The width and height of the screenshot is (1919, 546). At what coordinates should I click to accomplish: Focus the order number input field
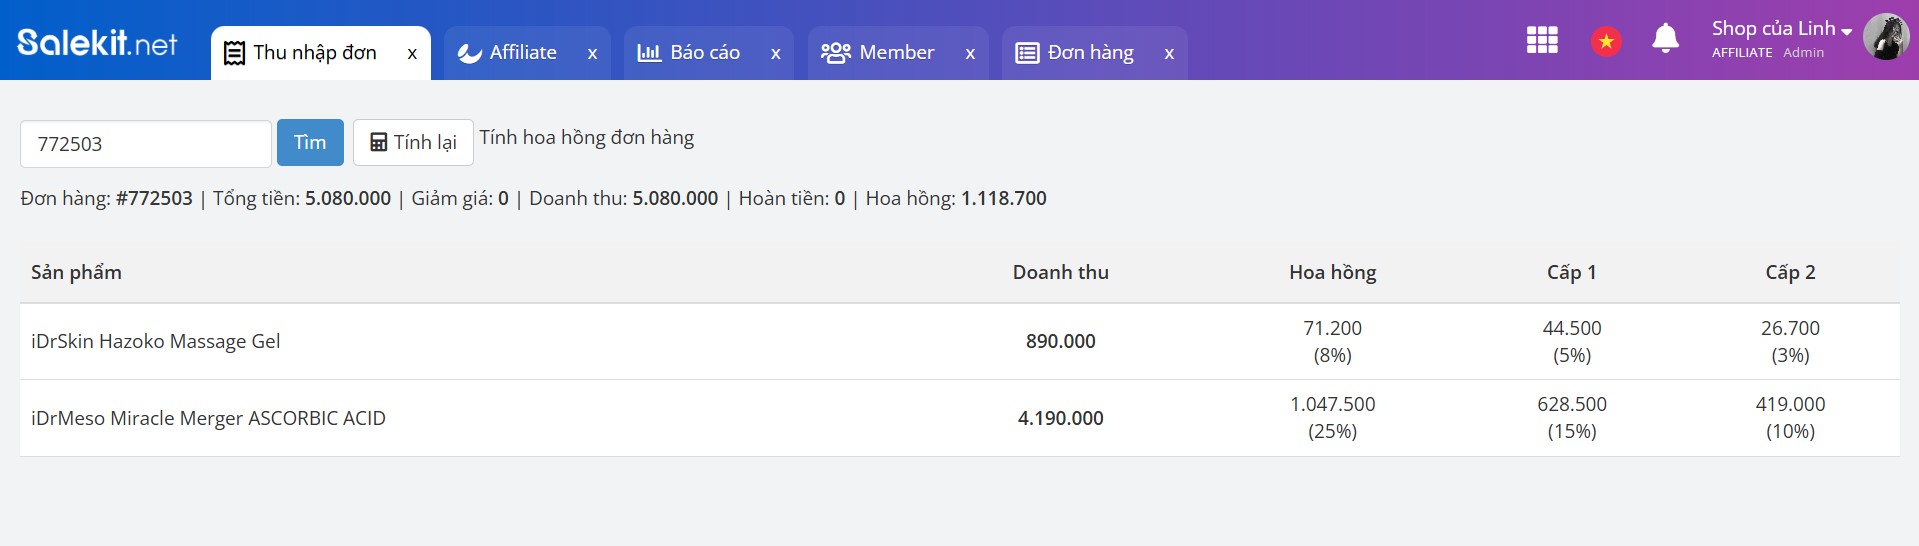coord(146,144)
